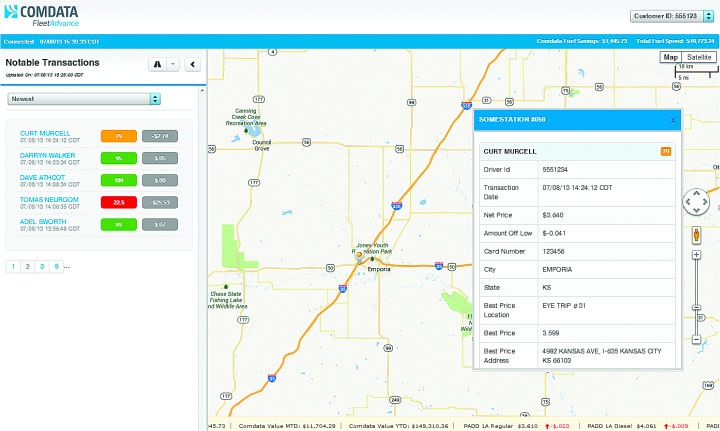This screenshot has width=720, height=431.
Task: Go to page 3 of transactions
Action: [x=42, y=266]
